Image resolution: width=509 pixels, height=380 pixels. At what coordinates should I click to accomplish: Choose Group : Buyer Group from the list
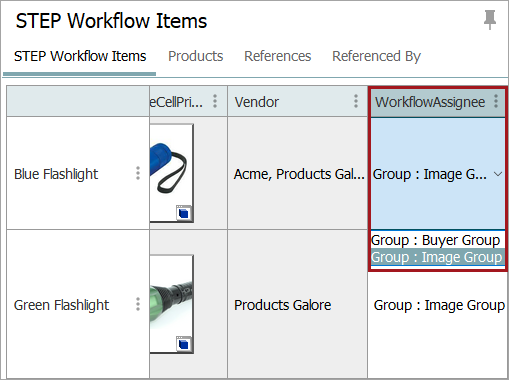pyautogui.click(x=436, y=240)
